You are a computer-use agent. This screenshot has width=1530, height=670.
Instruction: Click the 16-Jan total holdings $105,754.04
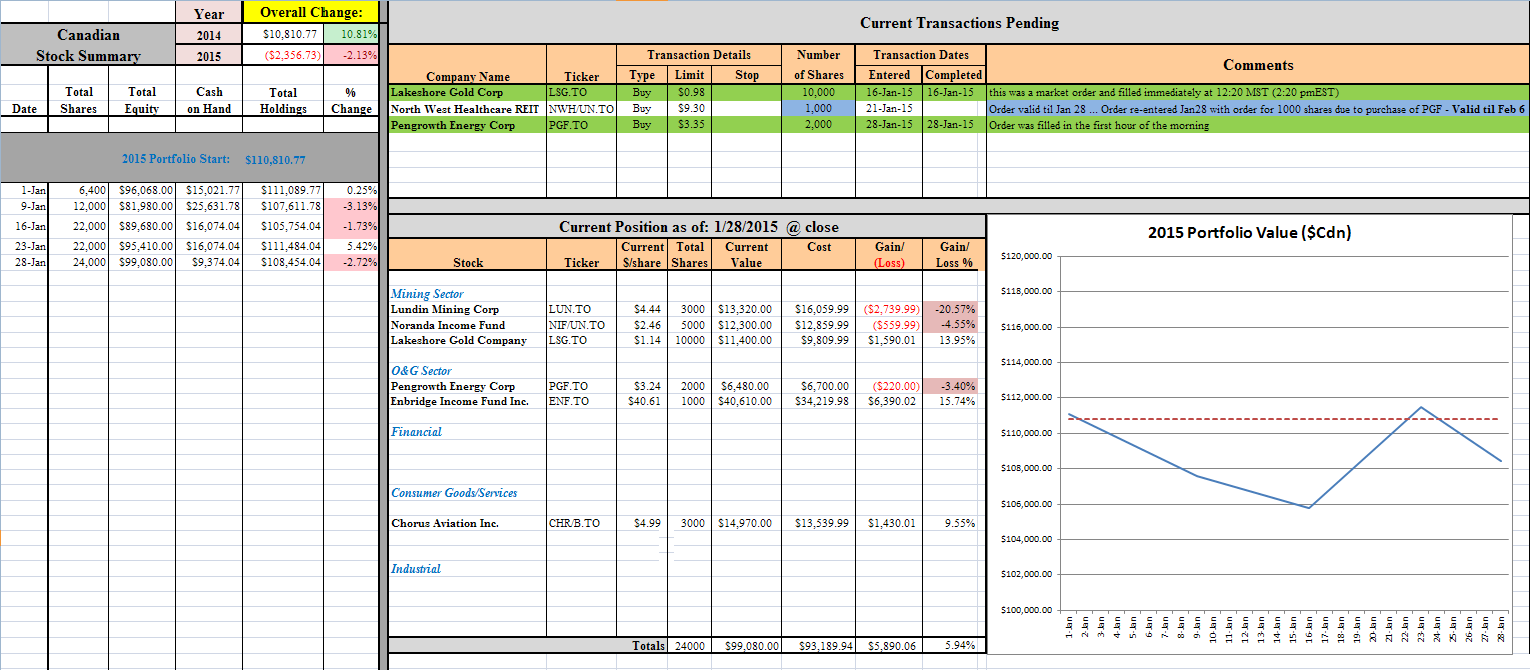click(284, 226)
